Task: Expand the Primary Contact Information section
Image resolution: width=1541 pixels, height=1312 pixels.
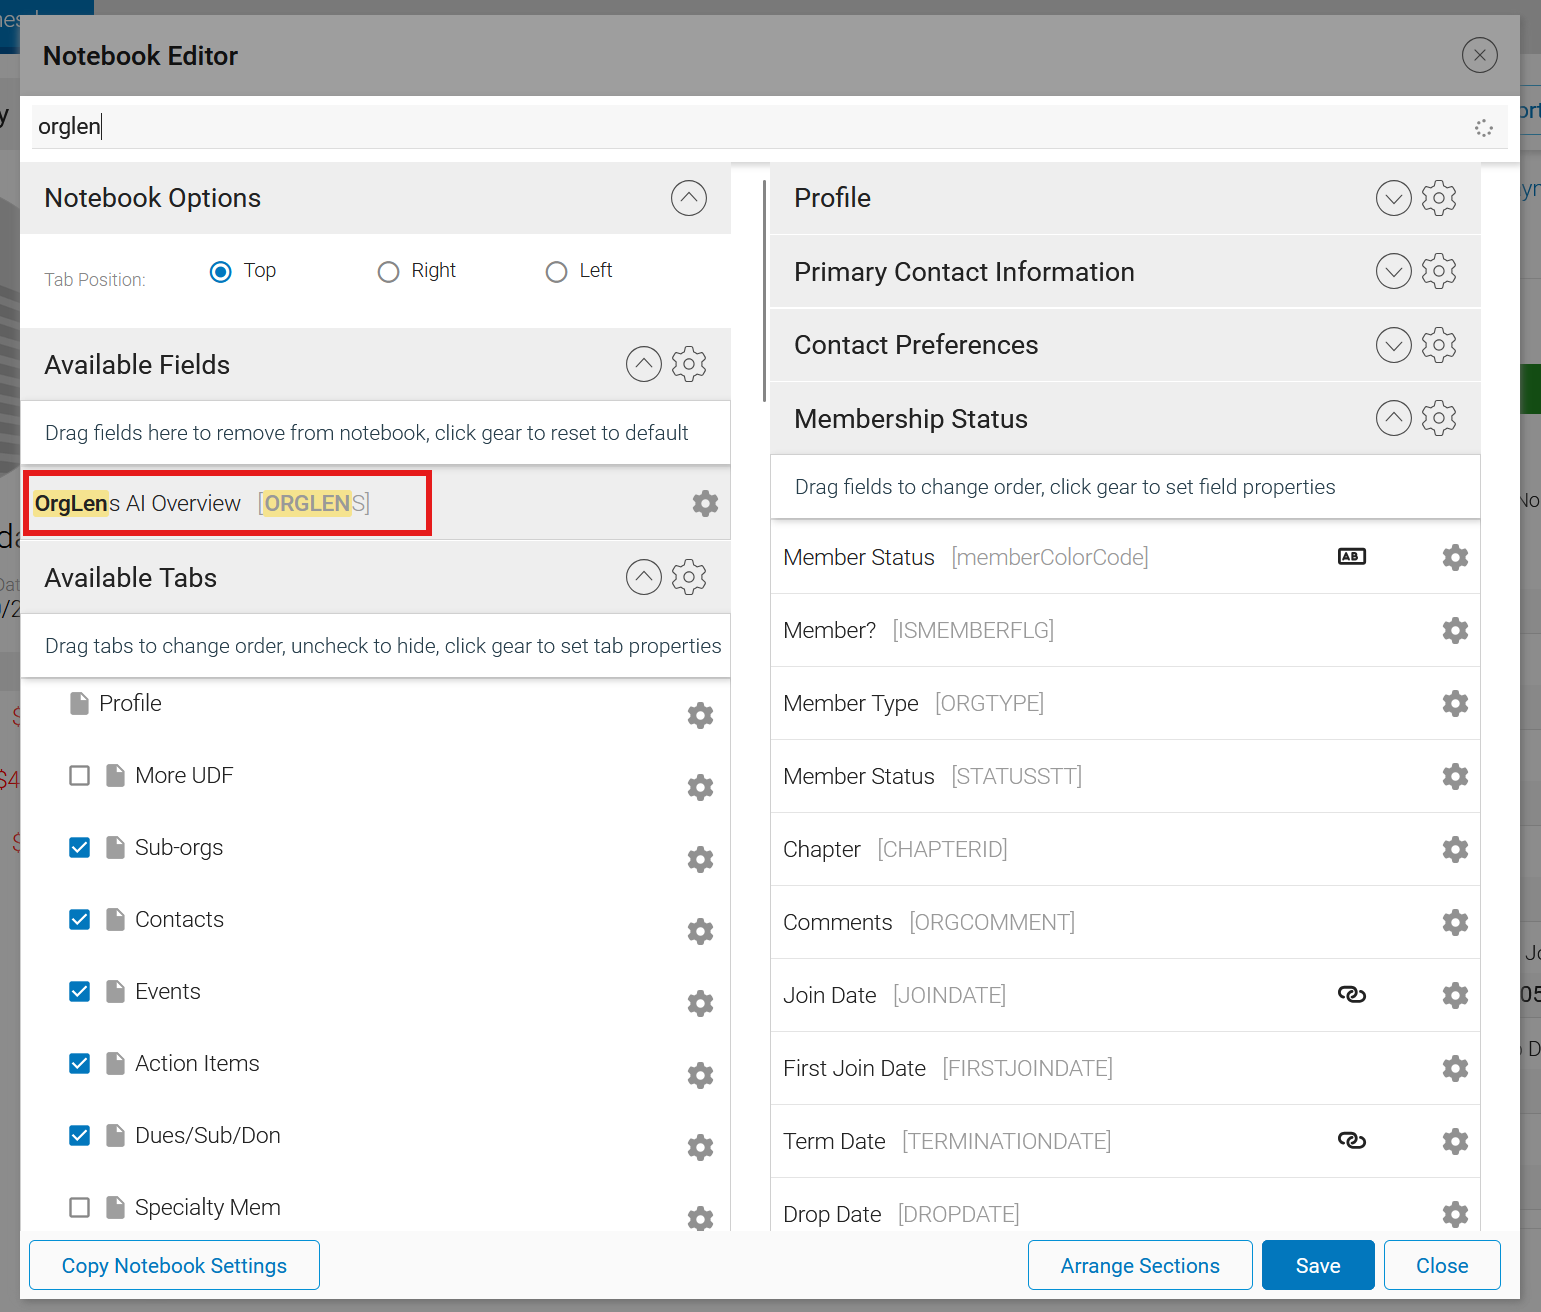Action: tap(1394, 271)
